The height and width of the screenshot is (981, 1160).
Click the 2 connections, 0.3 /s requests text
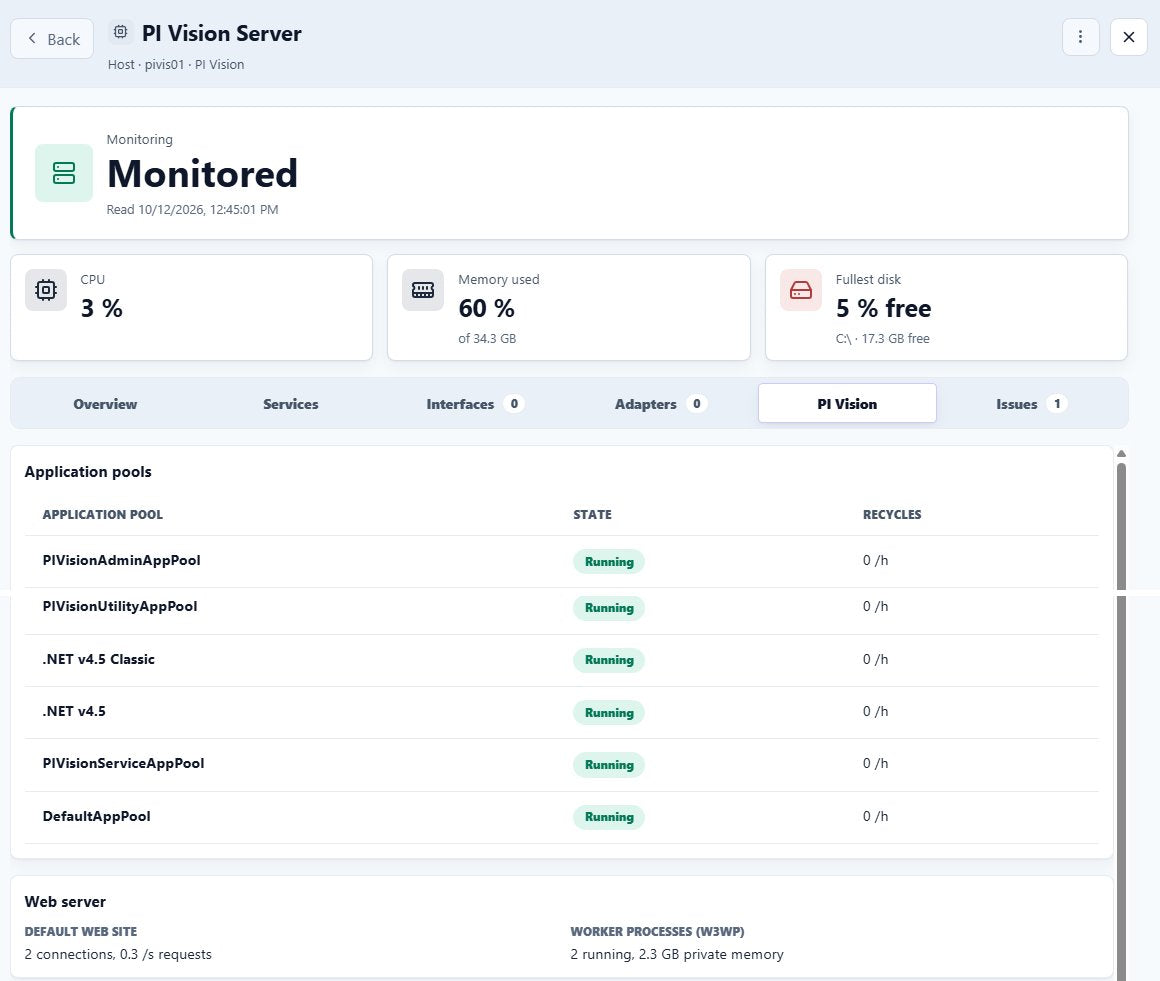click(x=118, y=954)
